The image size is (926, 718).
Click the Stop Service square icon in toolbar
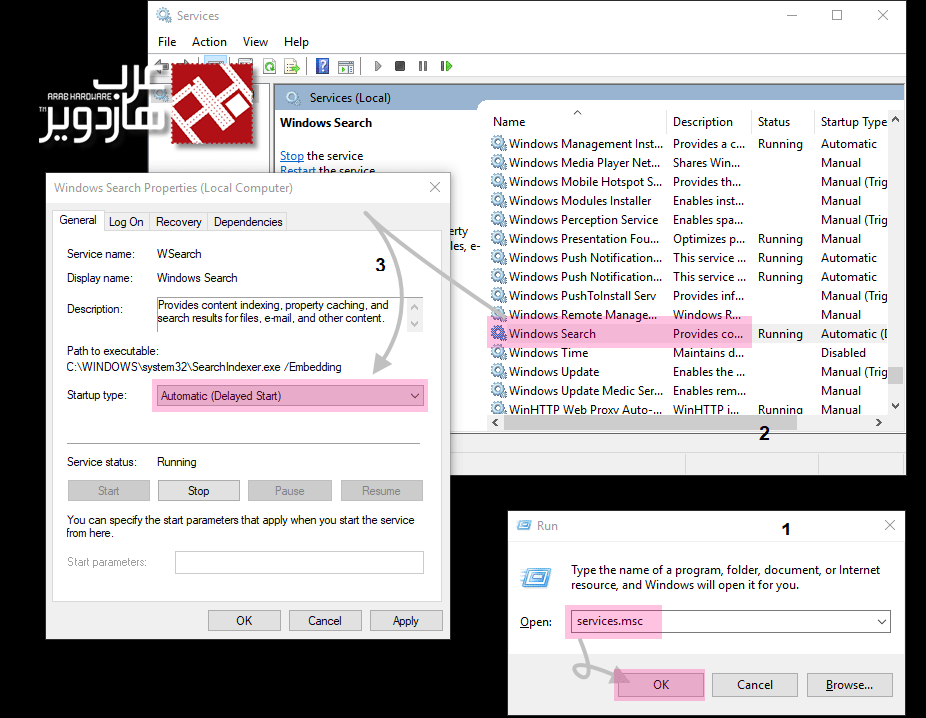[x=400, y=66]
